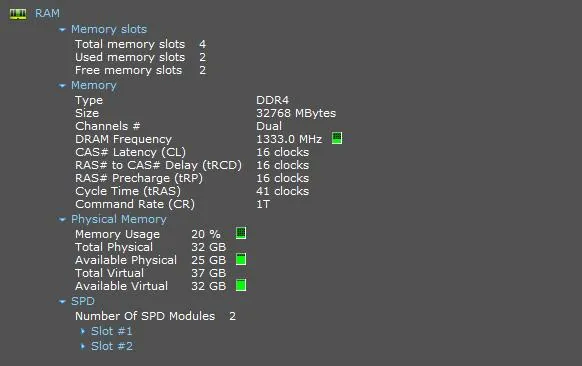Click the DDR4 type value
The height and width of the screenshot is (366, 582).
pos(272,100)
